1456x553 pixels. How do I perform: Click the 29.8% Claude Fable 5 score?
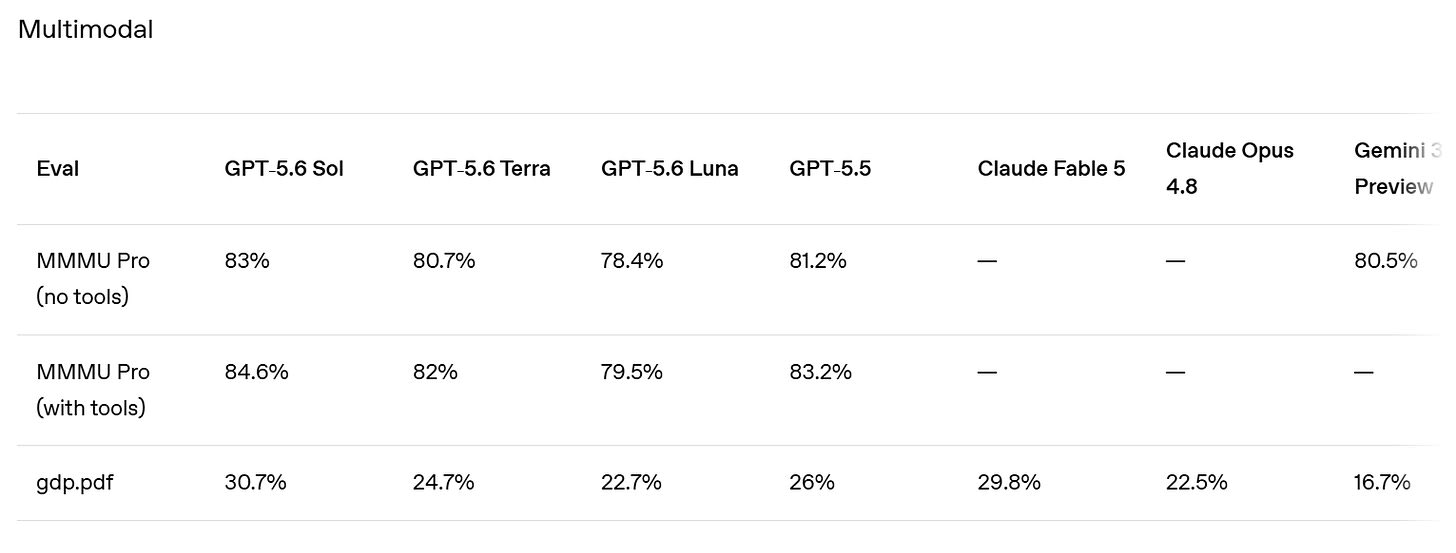(x=1009, y=483)
